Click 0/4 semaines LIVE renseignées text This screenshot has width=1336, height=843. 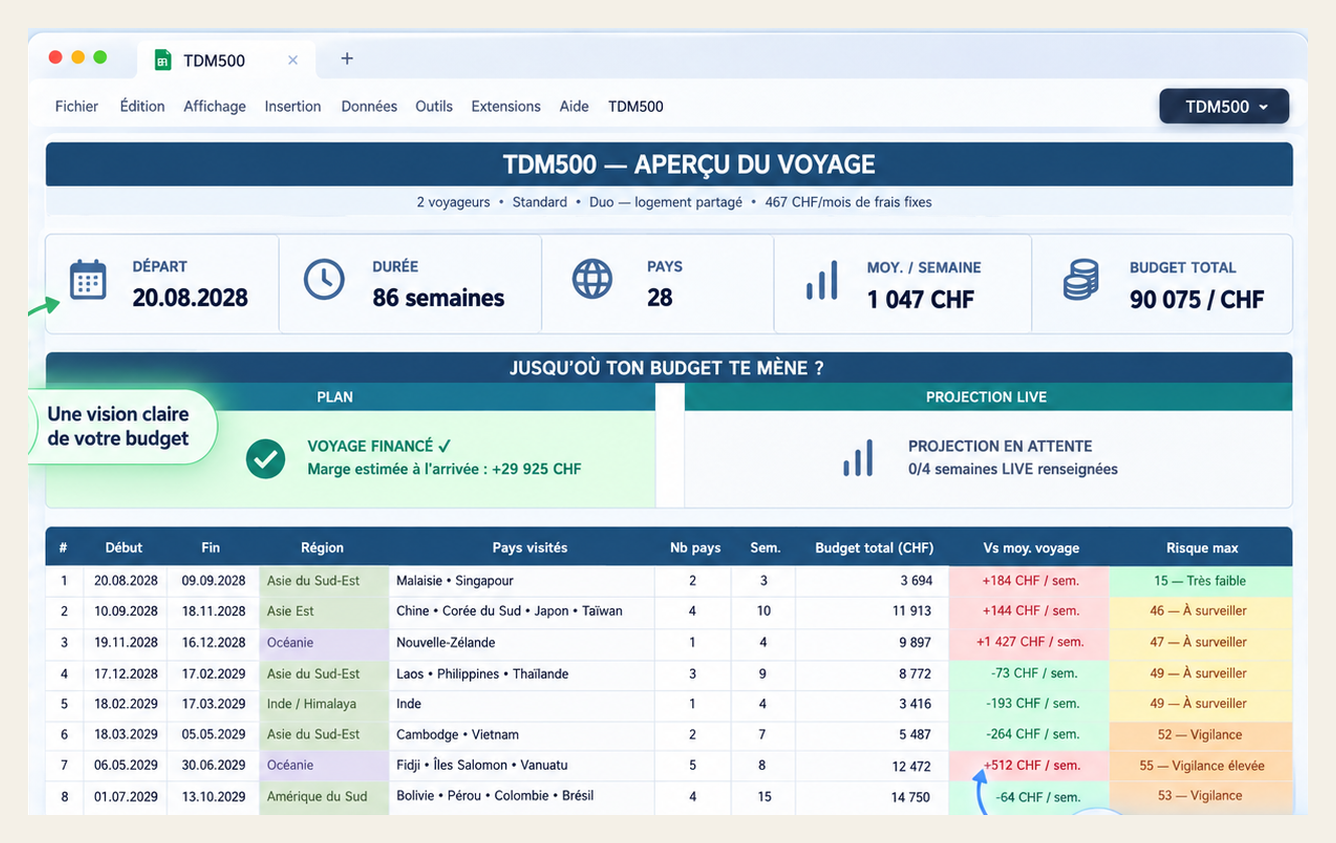pos(1013,469)
